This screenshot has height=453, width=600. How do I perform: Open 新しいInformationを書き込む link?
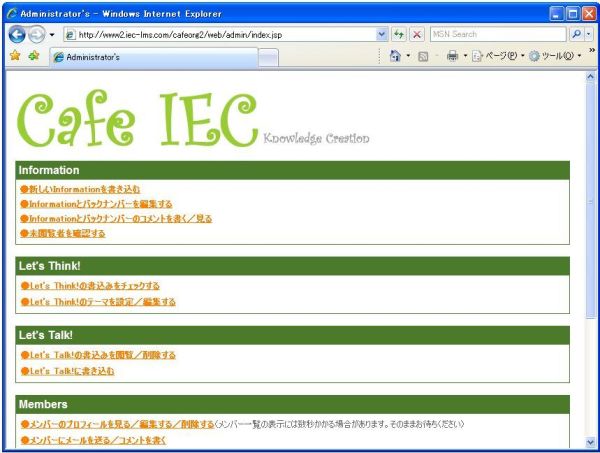point(80,189)
